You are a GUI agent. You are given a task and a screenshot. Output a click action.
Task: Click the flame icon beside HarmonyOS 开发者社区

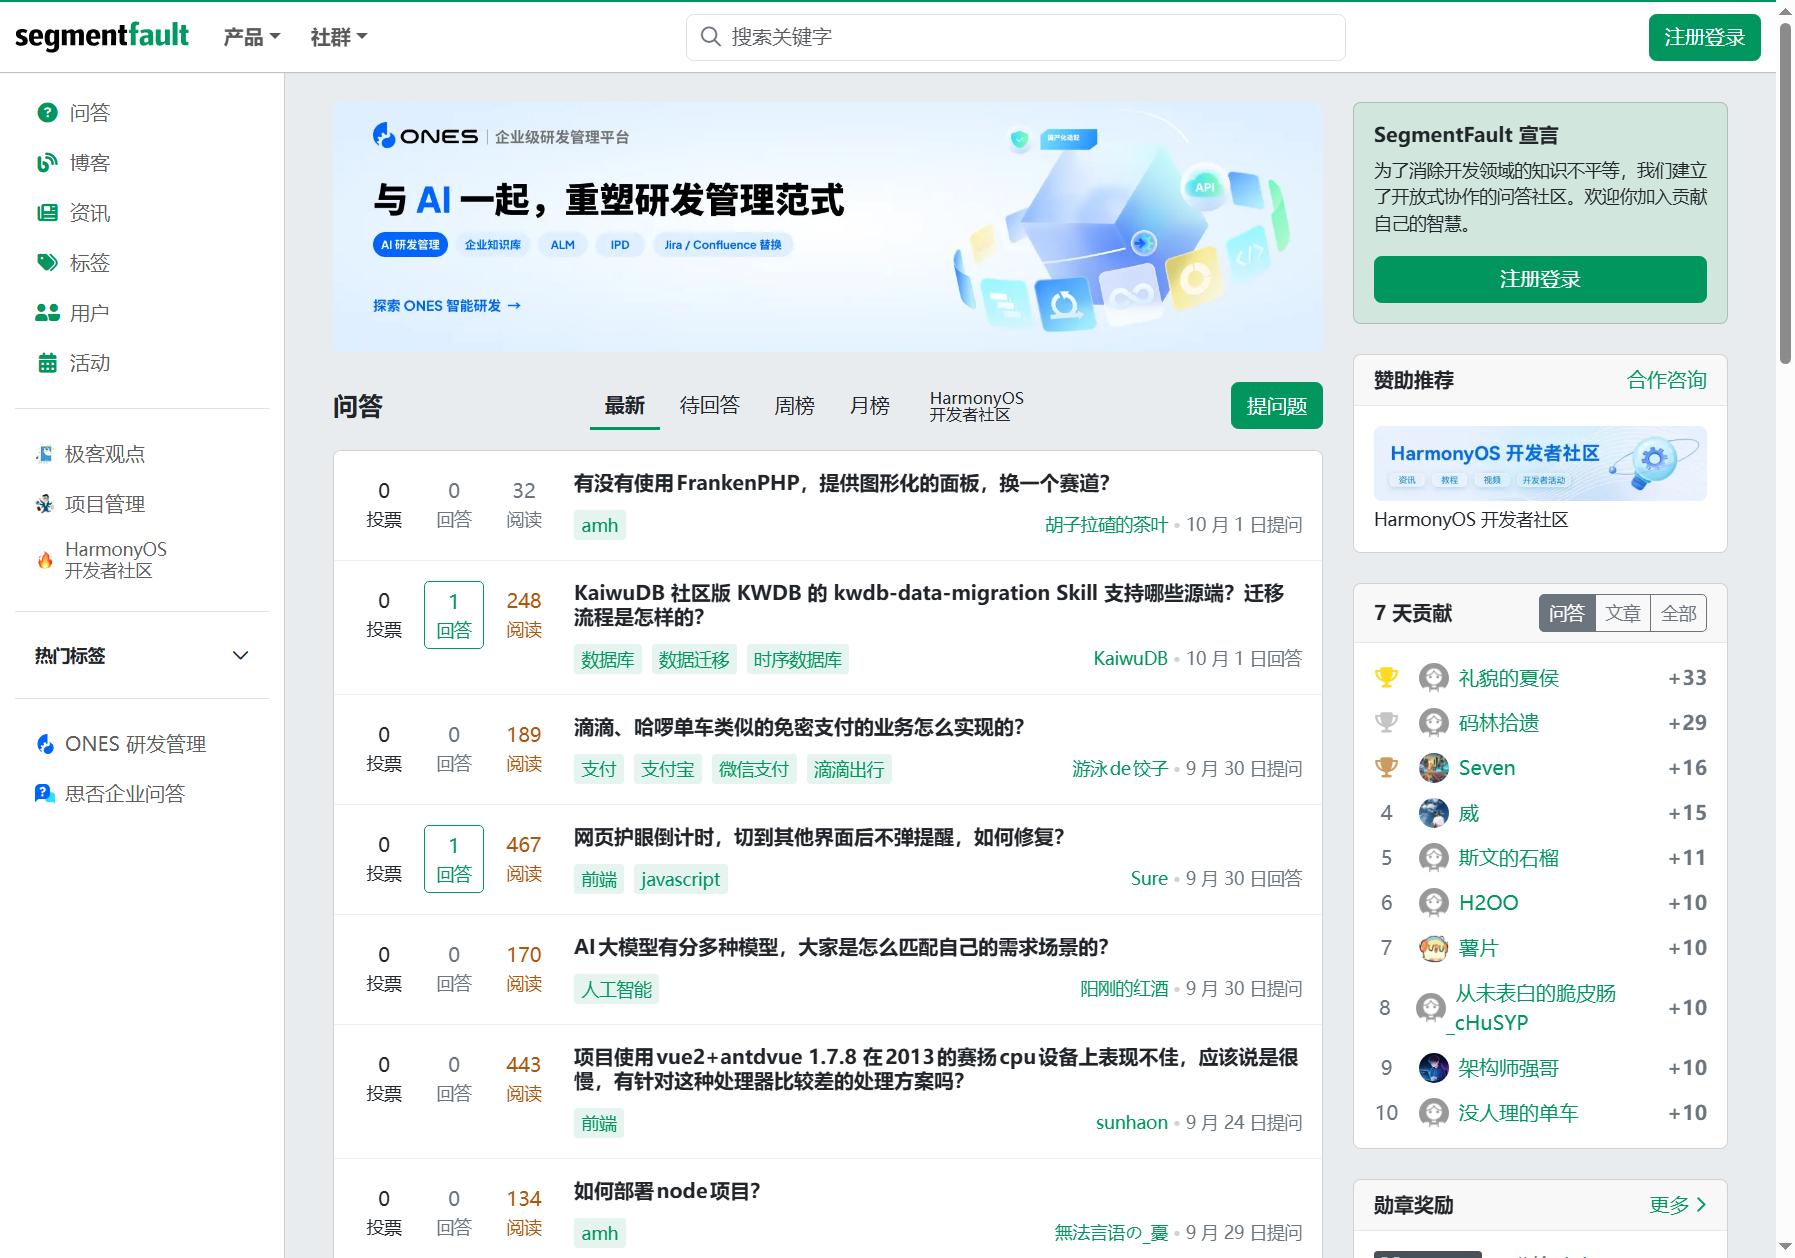[x=44, y=560]
